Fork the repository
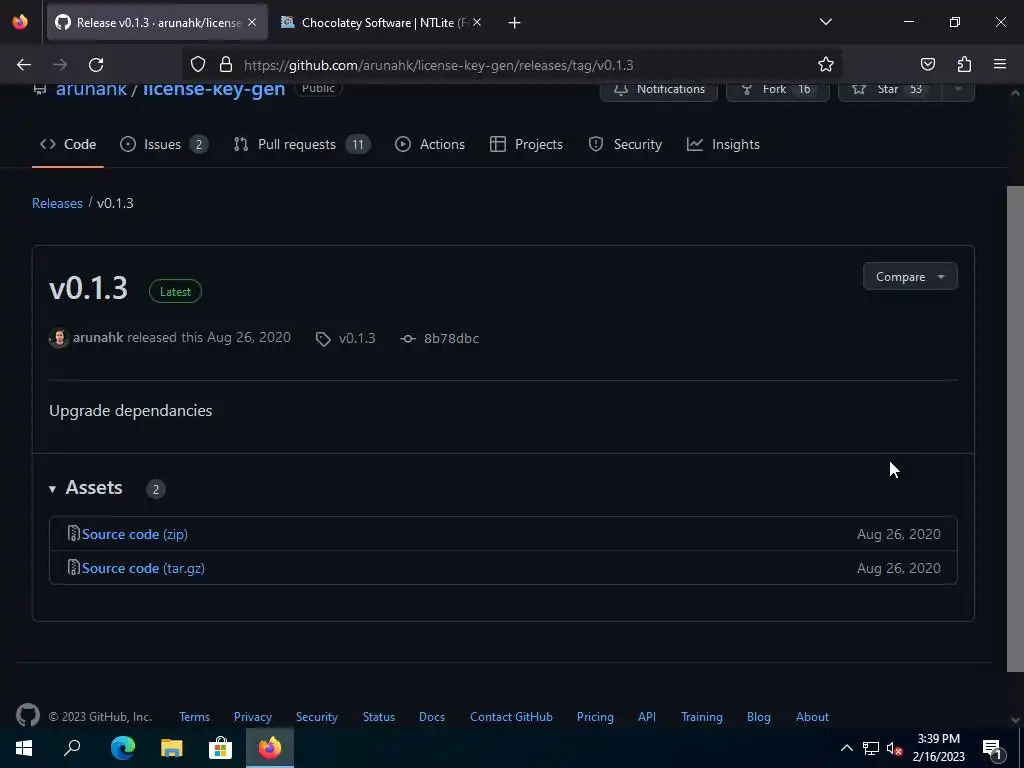The width and height of the screenshot is (1024, 768). click(778, 89)
